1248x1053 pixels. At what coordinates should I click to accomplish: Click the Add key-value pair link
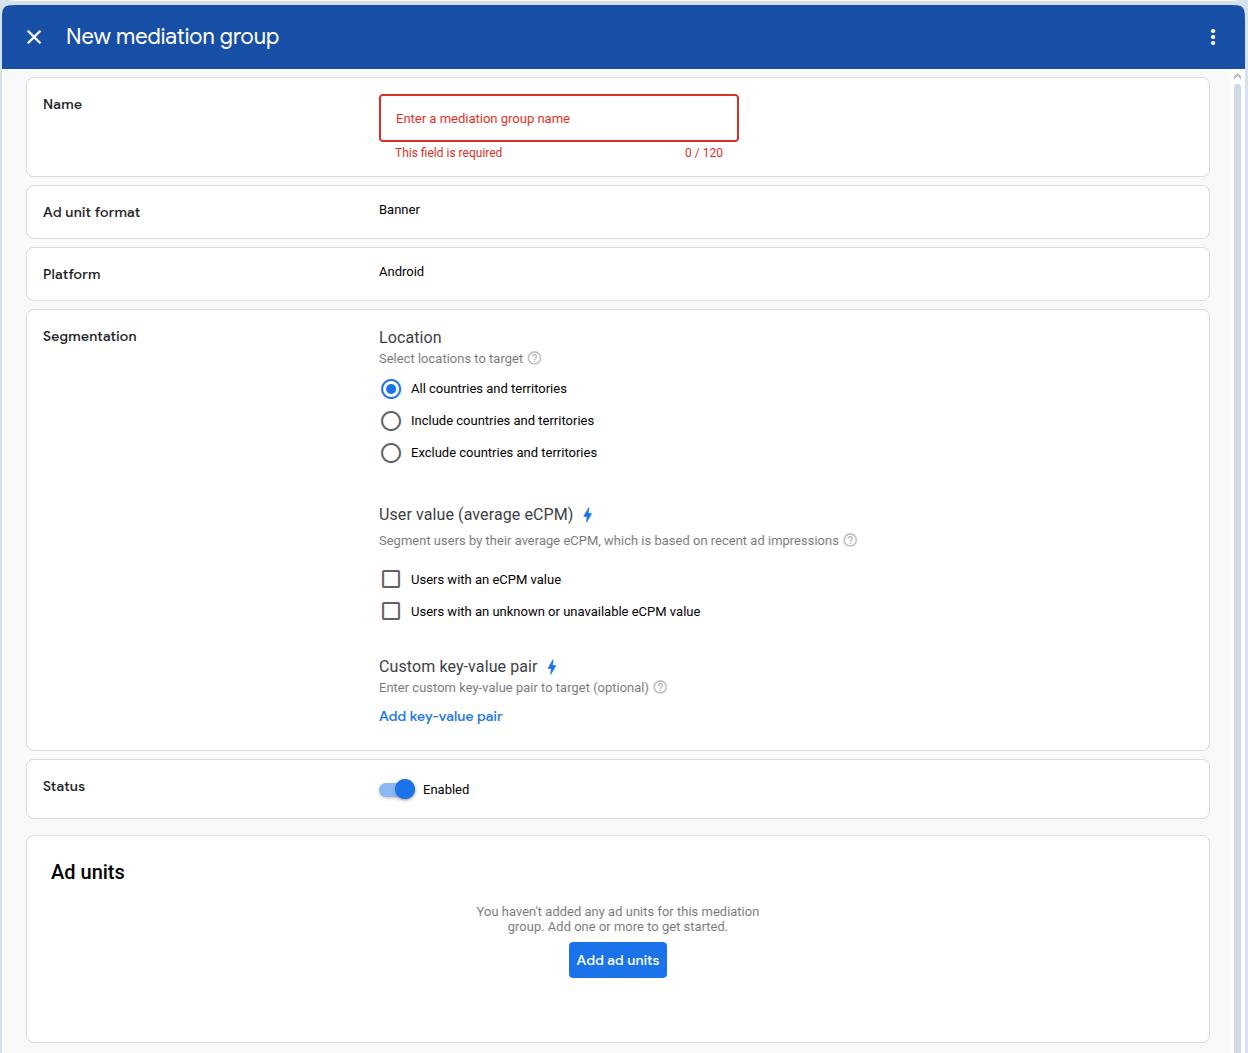point(440,716)
